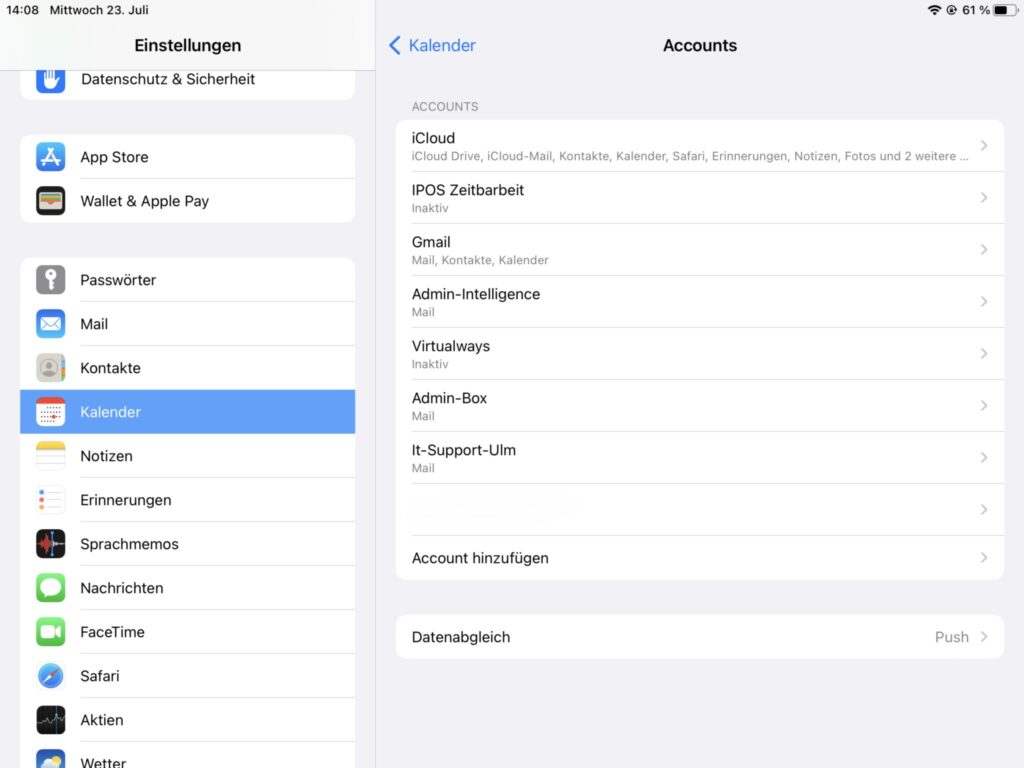
Task: Tap the blank account row
Action: pyautogui.click(x=699, y=509)
